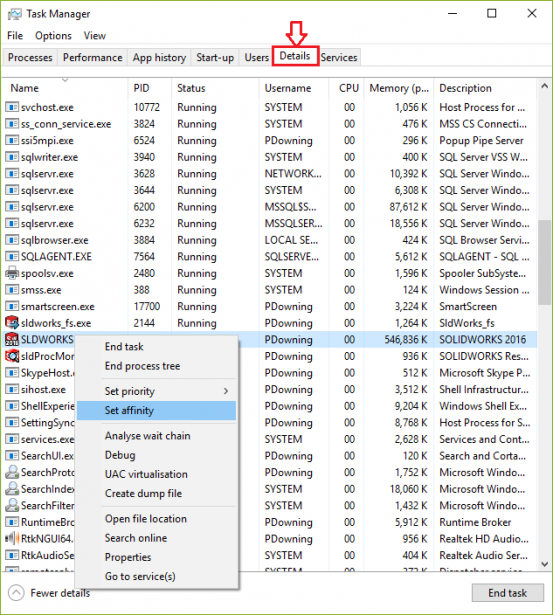The image size is (553, 615).
Task: Click the RtkAudioService process icon
Action: coord(12,555)
